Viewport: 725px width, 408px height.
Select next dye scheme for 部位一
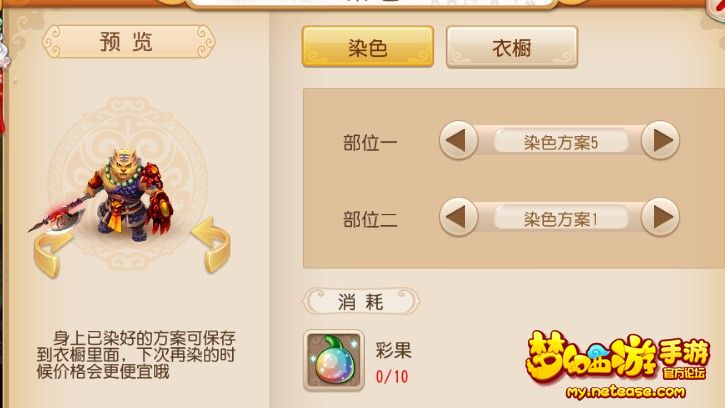[660, 140]
